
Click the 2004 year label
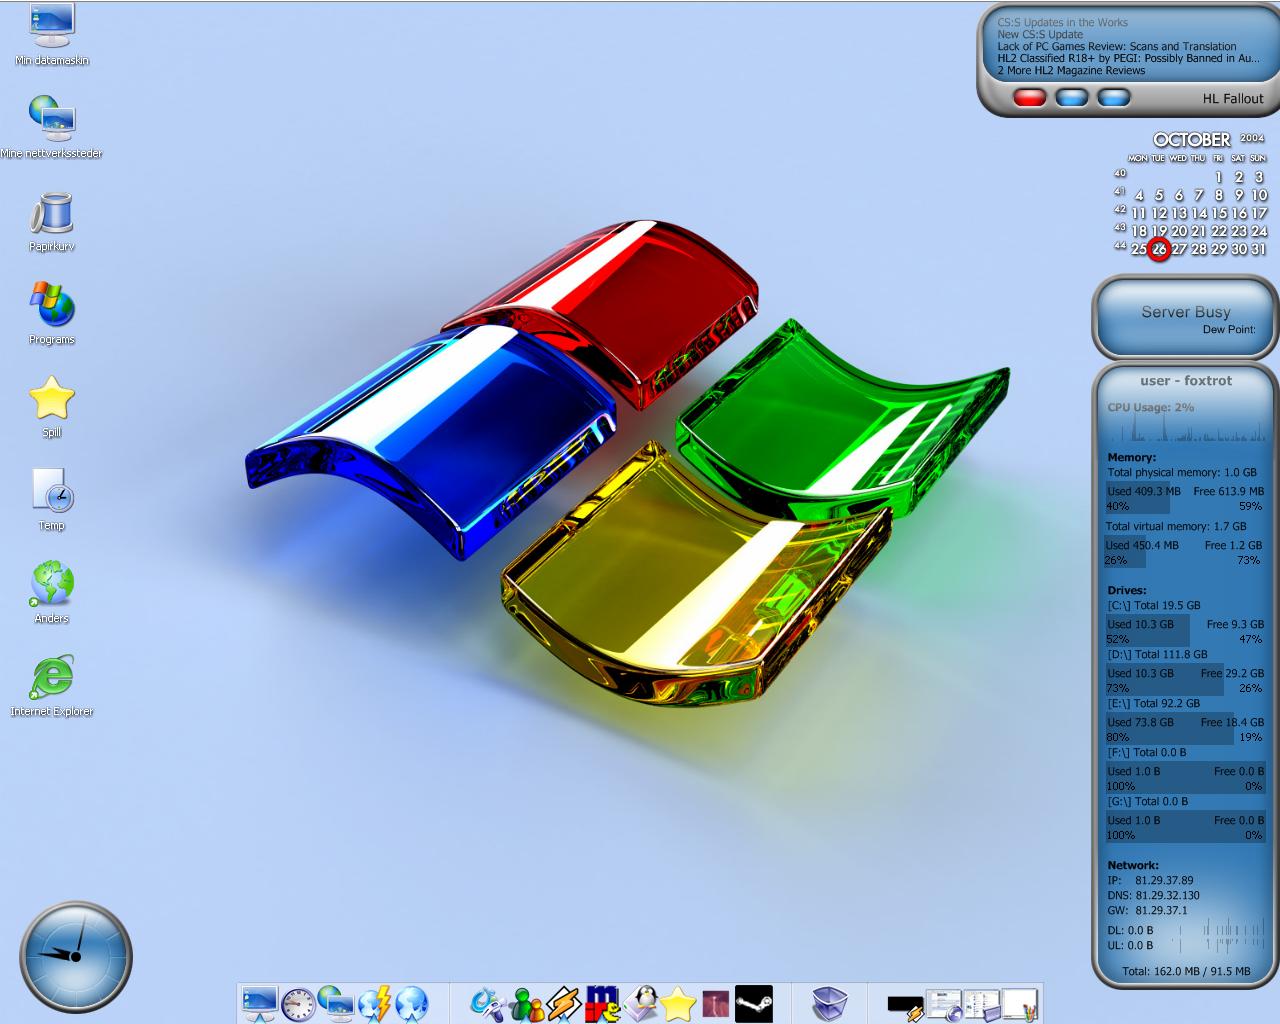(x=1252, y=138)
